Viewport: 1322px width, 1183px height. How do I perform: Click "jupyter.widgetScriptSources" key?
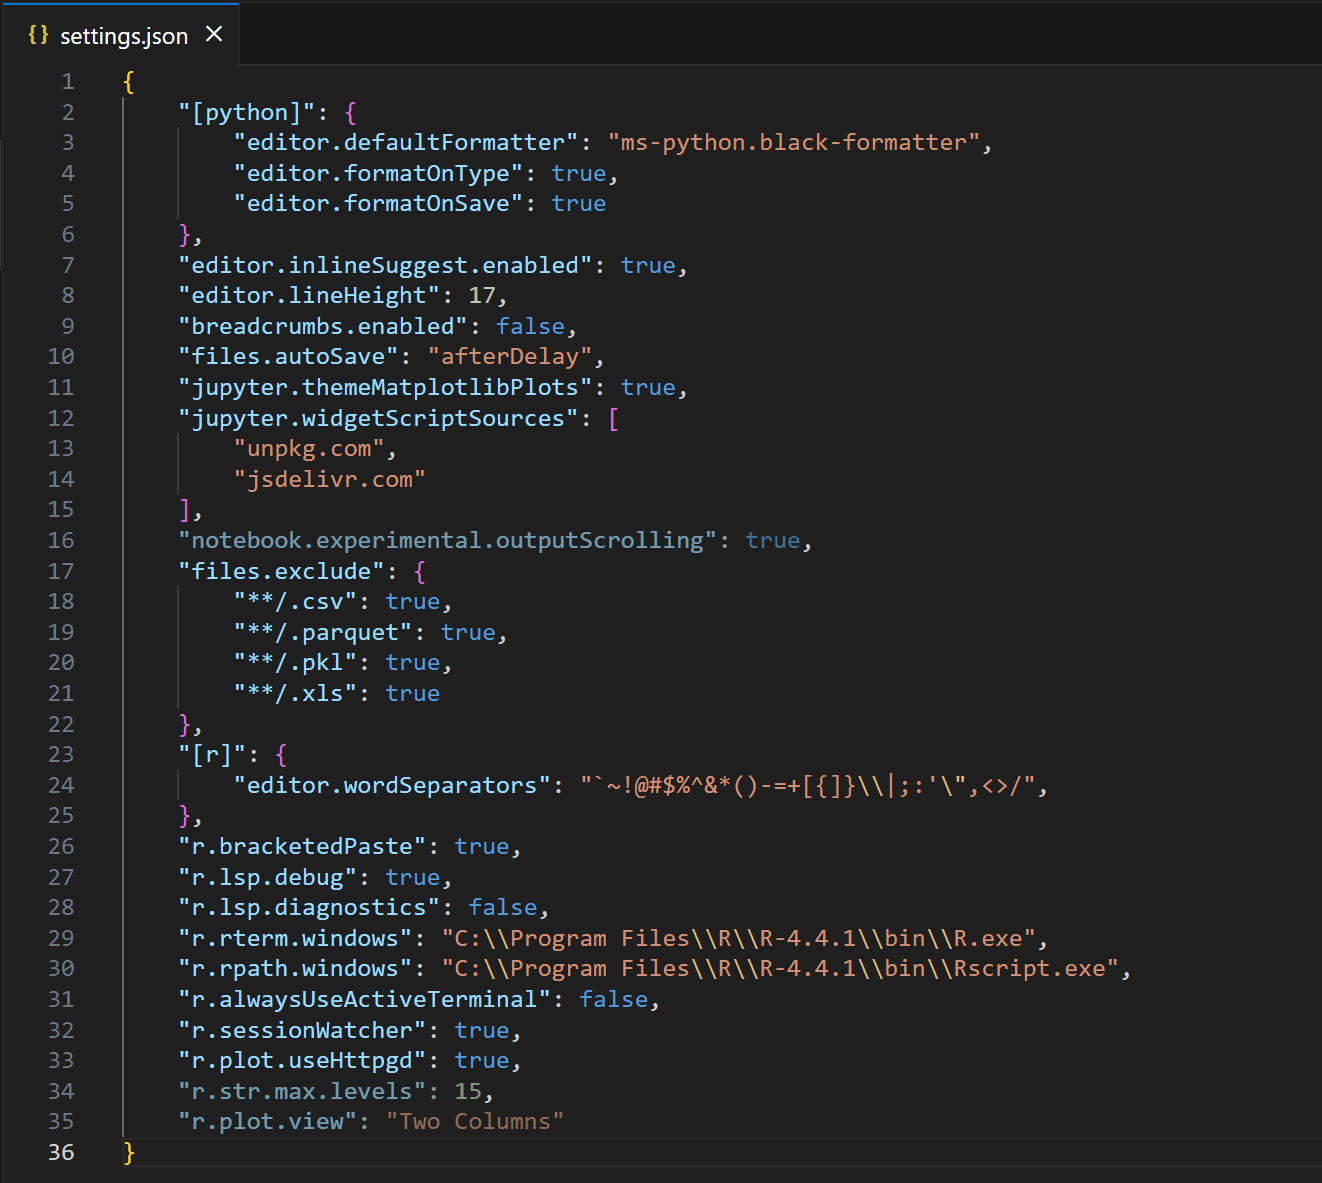[378, 418]
